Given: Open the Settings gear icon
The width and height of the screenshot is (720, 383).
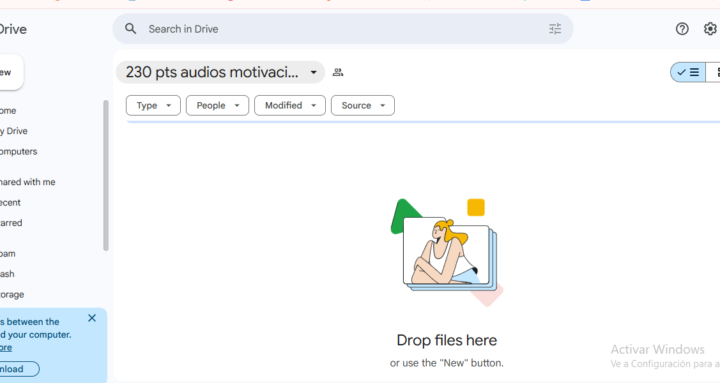Looking at the screenshot, I should click(x=710, y=29).
